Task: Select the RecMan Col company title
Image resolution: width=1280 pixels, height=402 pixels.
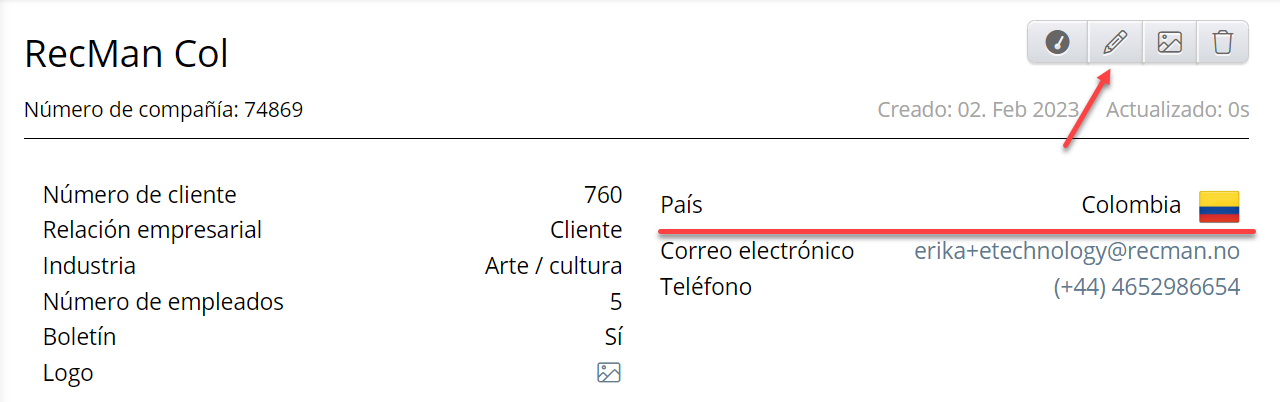Action: click(127, 54)
